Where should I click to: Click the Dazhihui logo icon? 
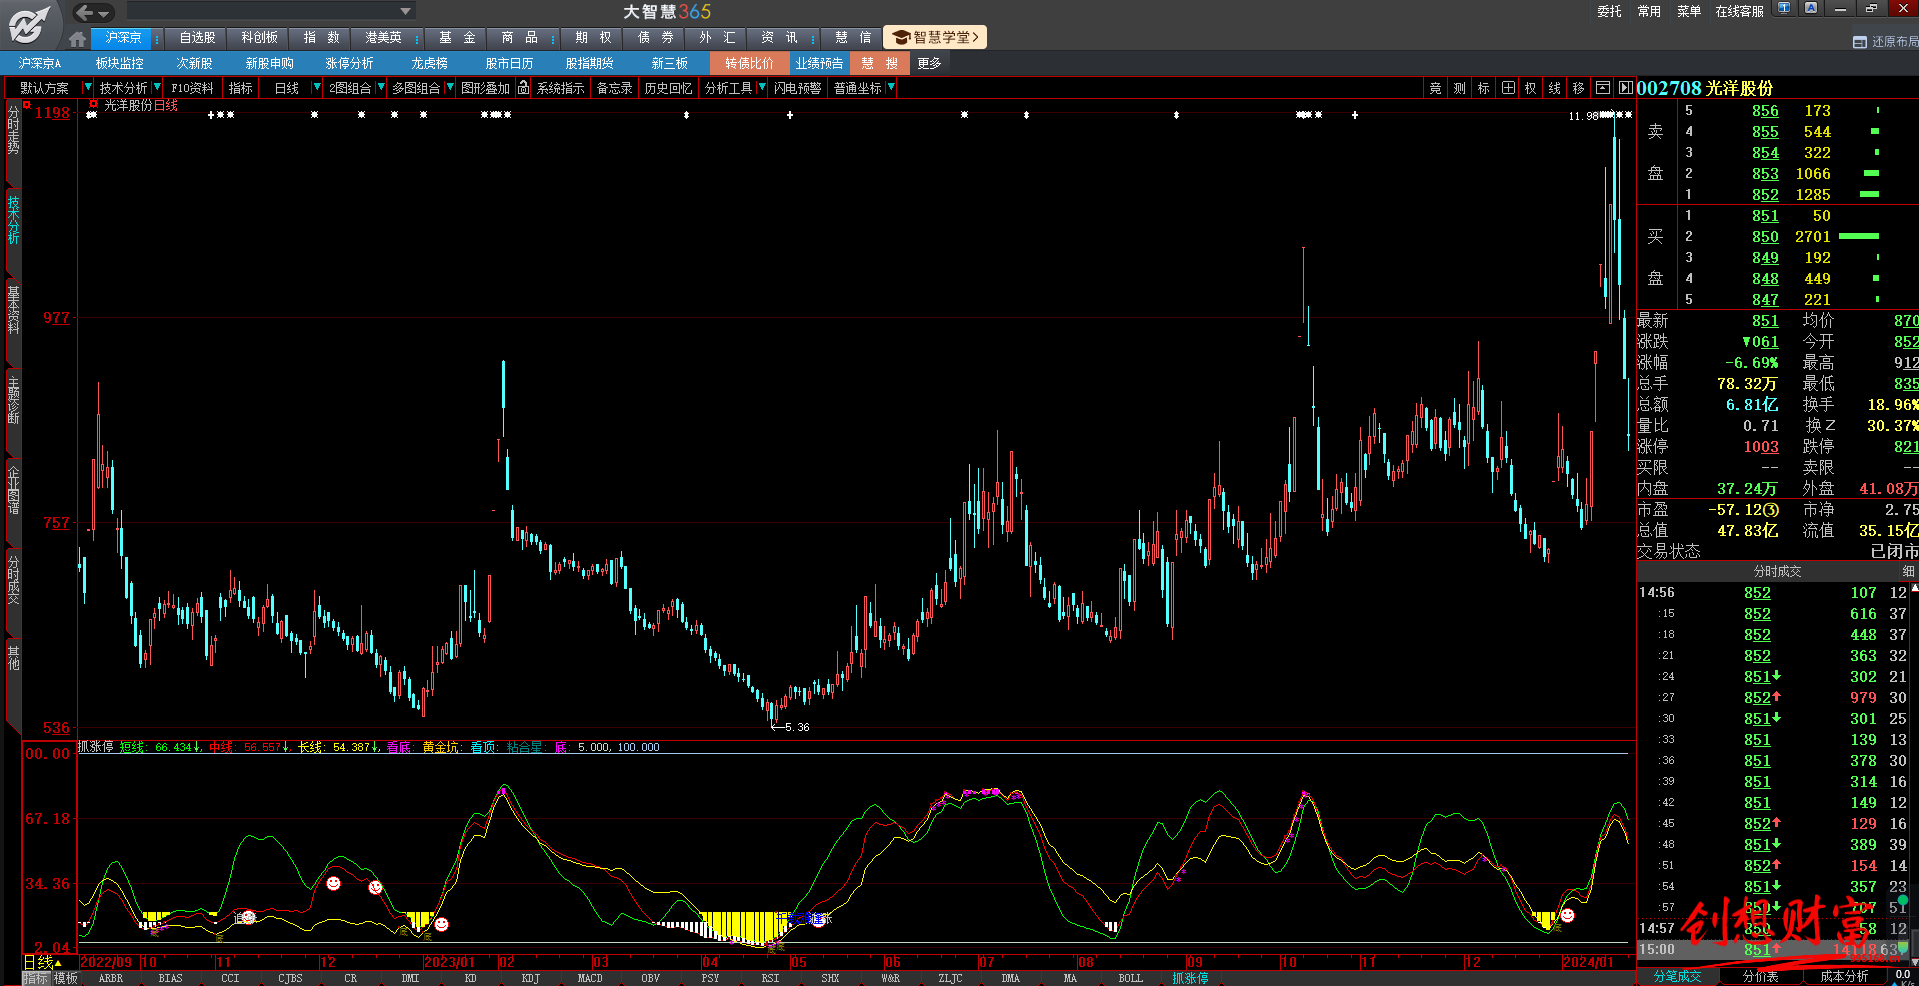(29, 23)
